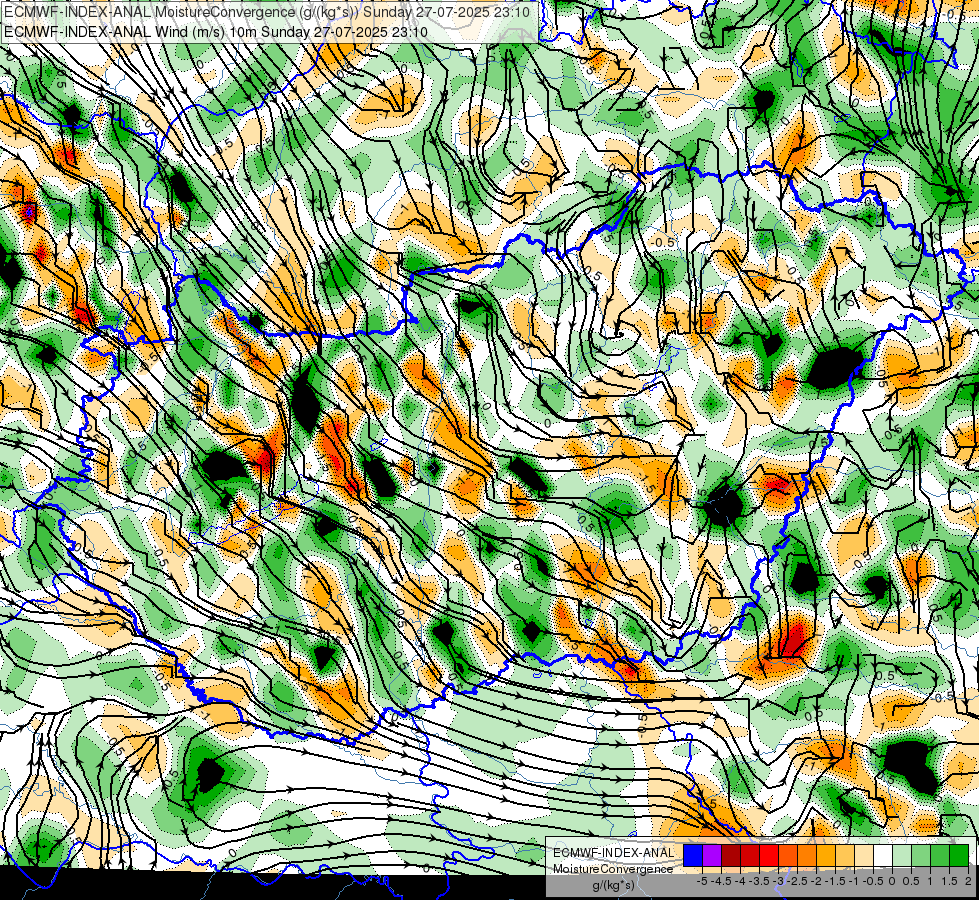Click the -4 legend tick value
The width and height of the screenshot is (979, 900).
(740, 881)
